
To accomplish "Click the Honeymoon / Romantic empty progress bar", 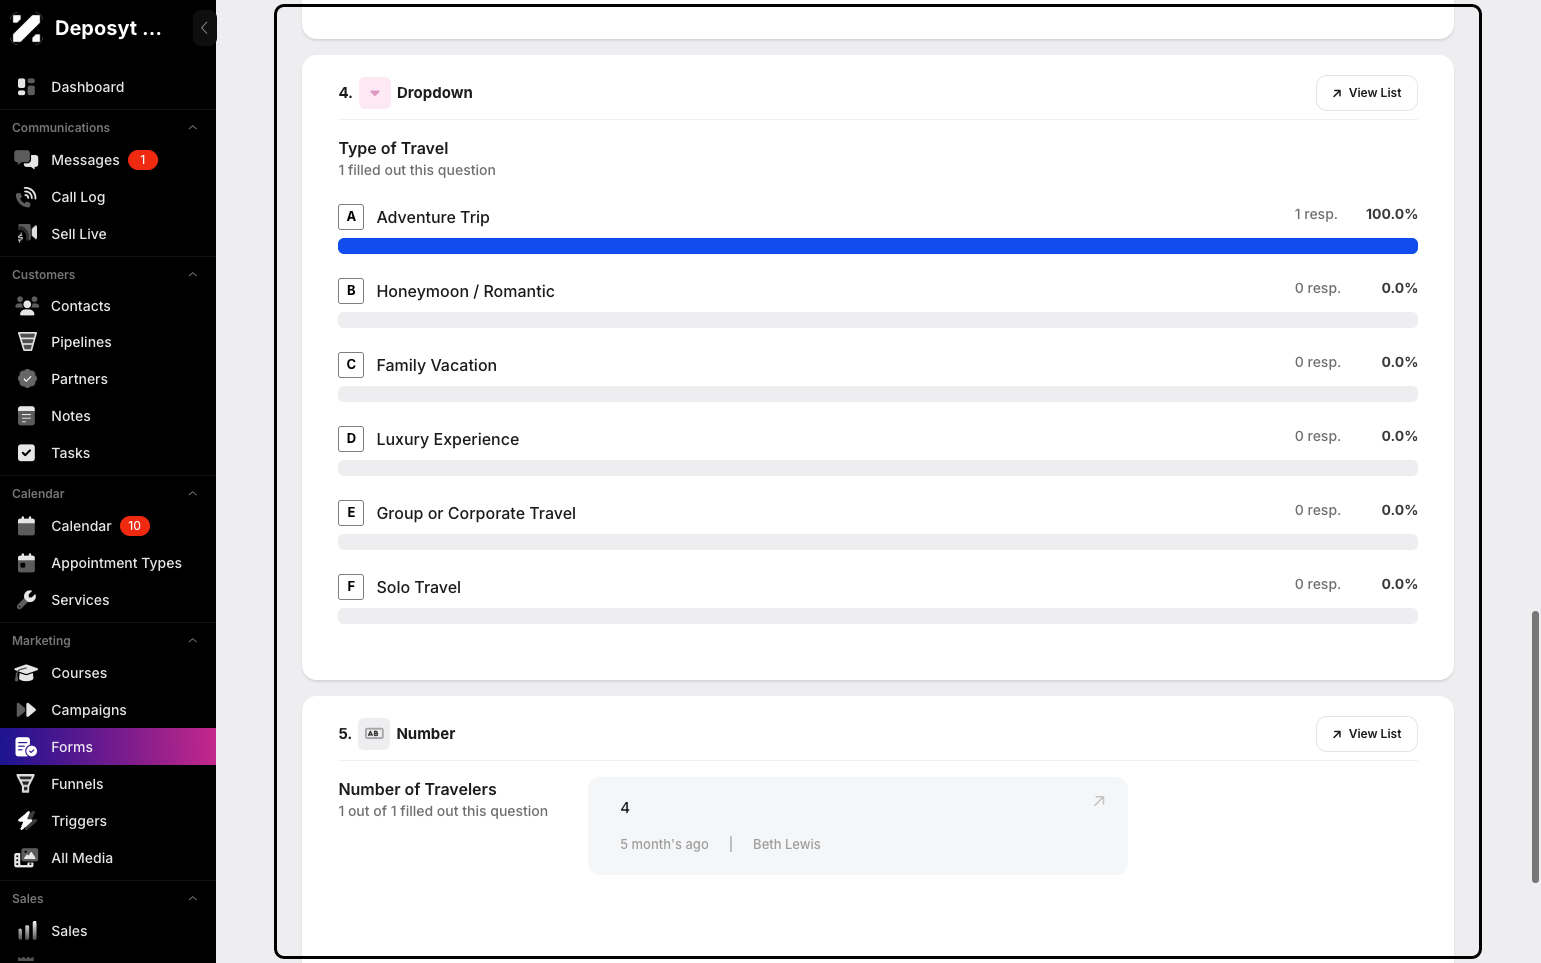I will point(878,320).
